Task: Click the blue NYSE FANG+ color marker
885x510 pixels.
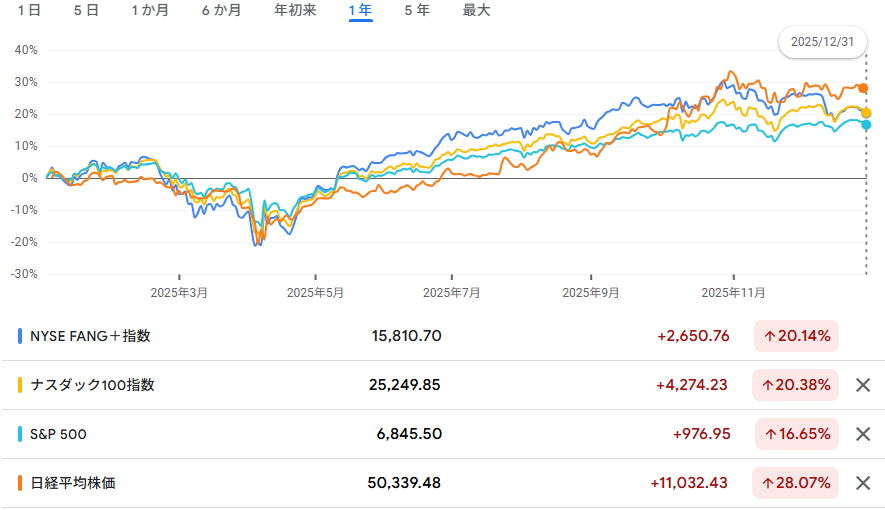Action: tap(21, 336)
